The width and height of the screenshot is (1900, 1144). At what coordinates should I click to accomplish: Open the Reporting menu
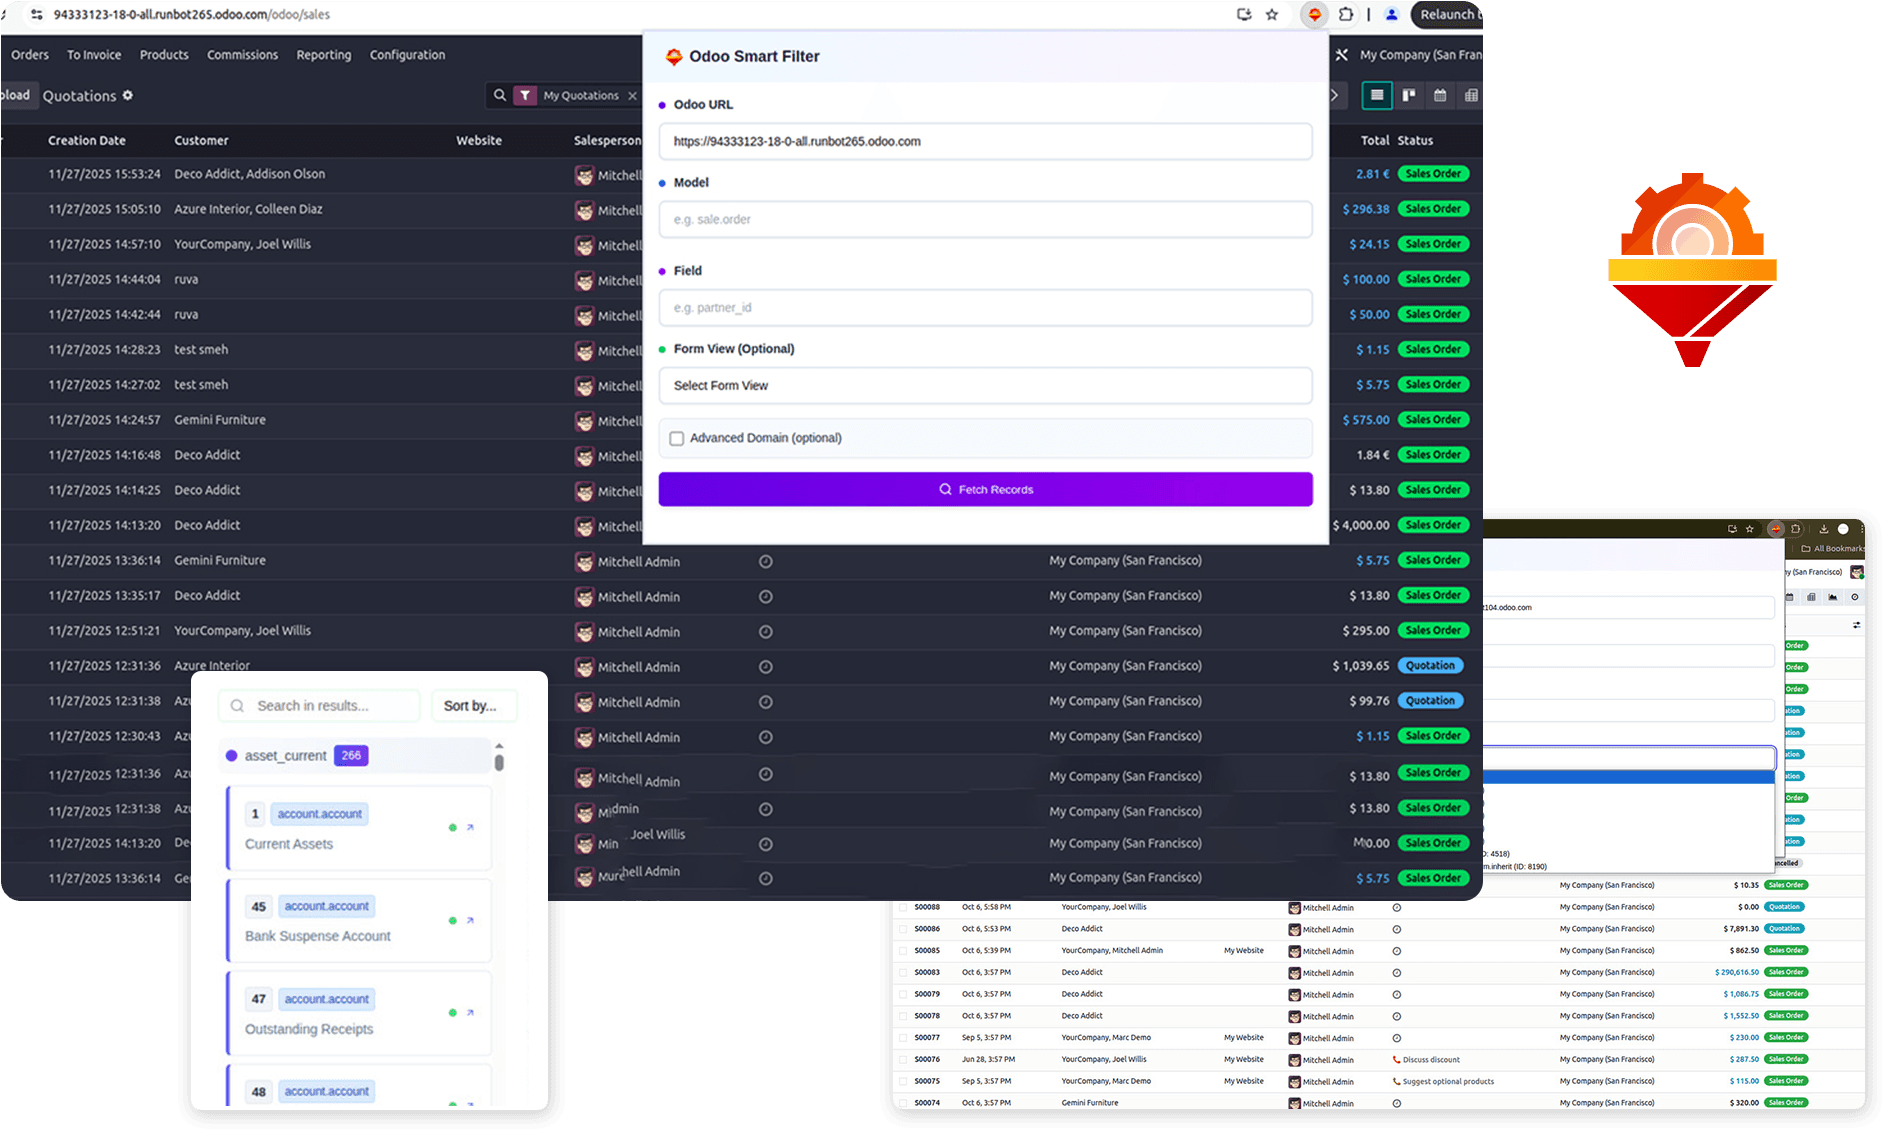point(323,55)
